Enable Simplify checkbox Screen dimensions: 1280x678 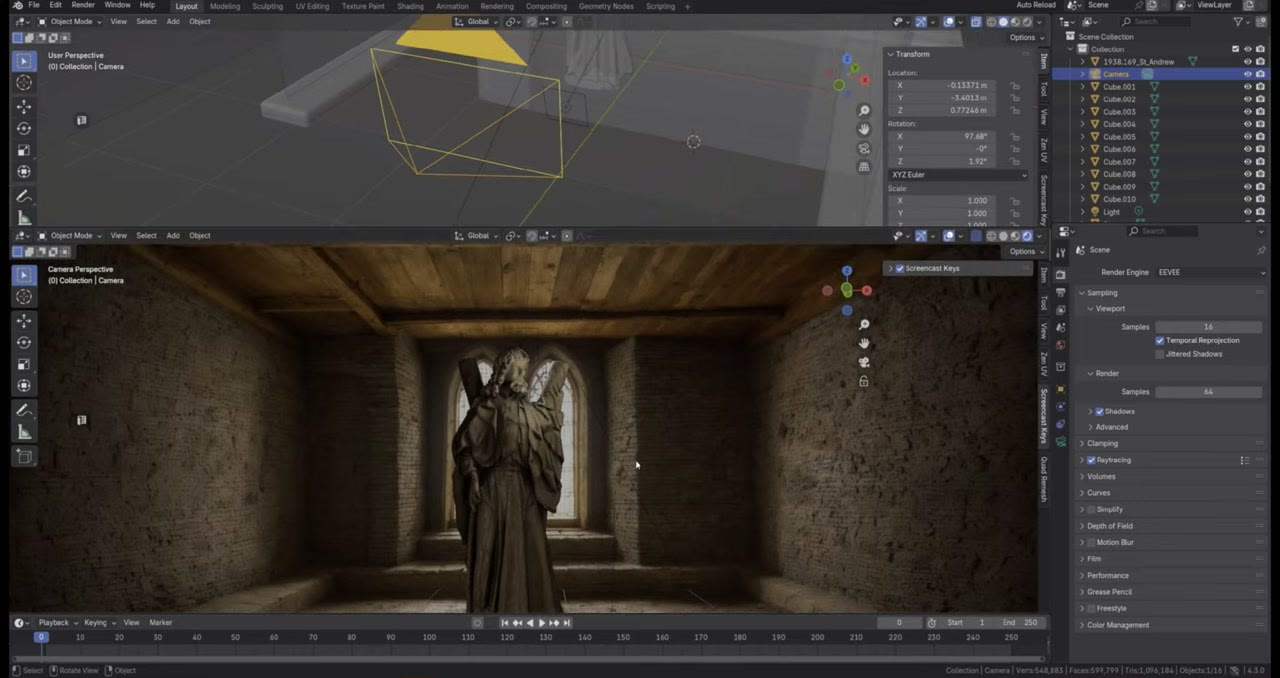coord(1091,510)
